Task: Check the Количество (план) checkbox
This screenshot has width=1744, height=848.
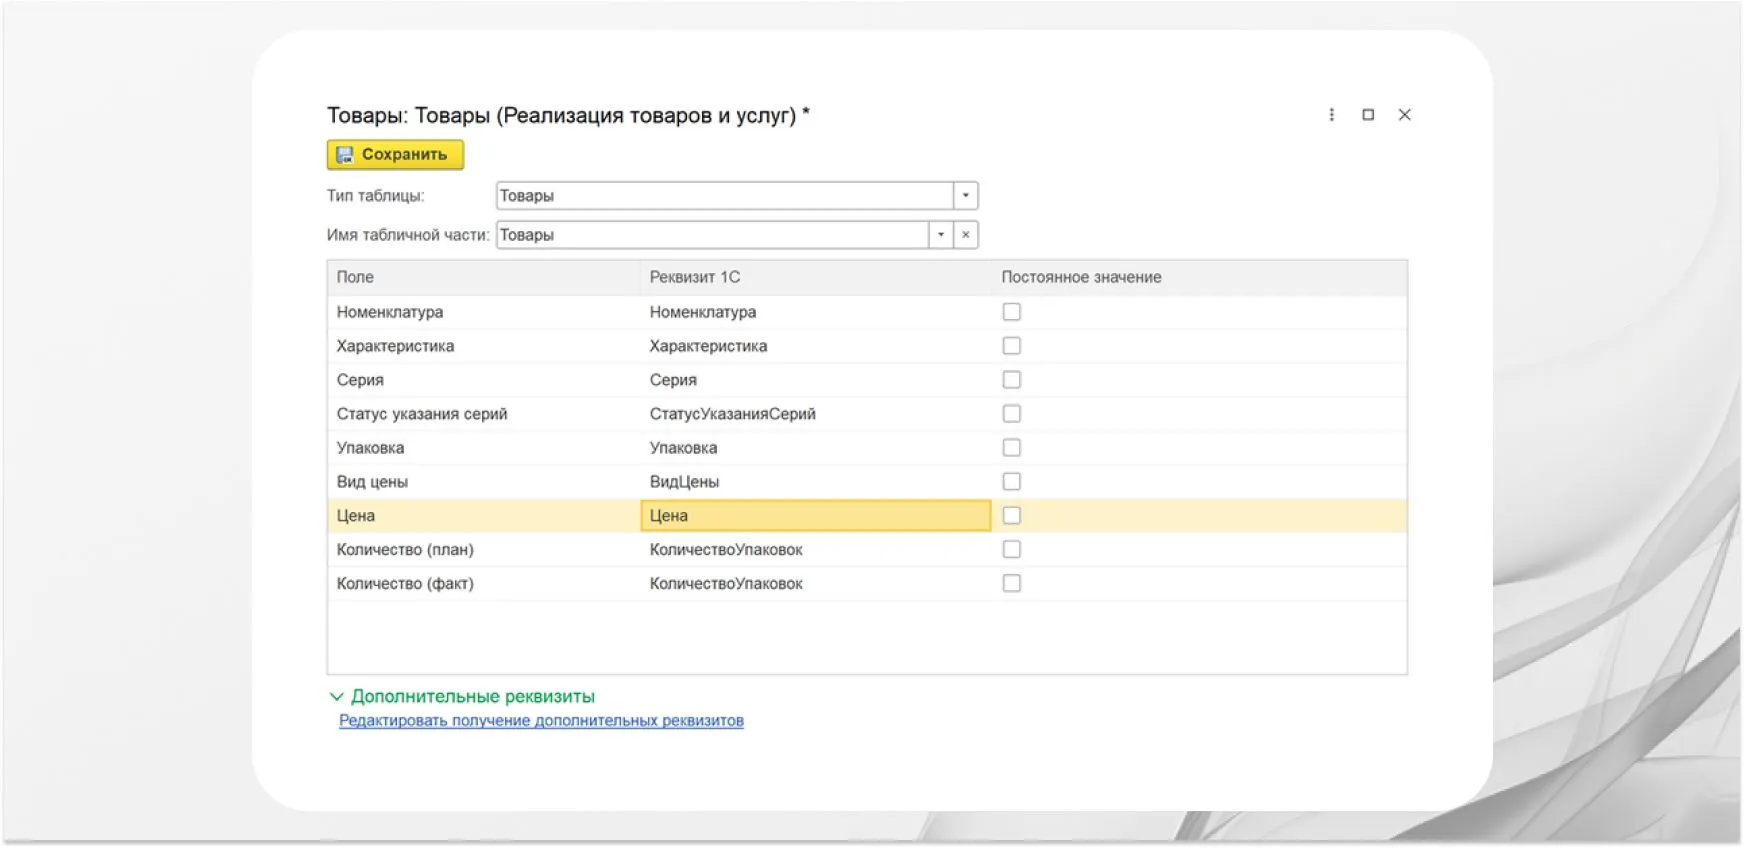Action: pyautogui.click(x=1012, y=550)
